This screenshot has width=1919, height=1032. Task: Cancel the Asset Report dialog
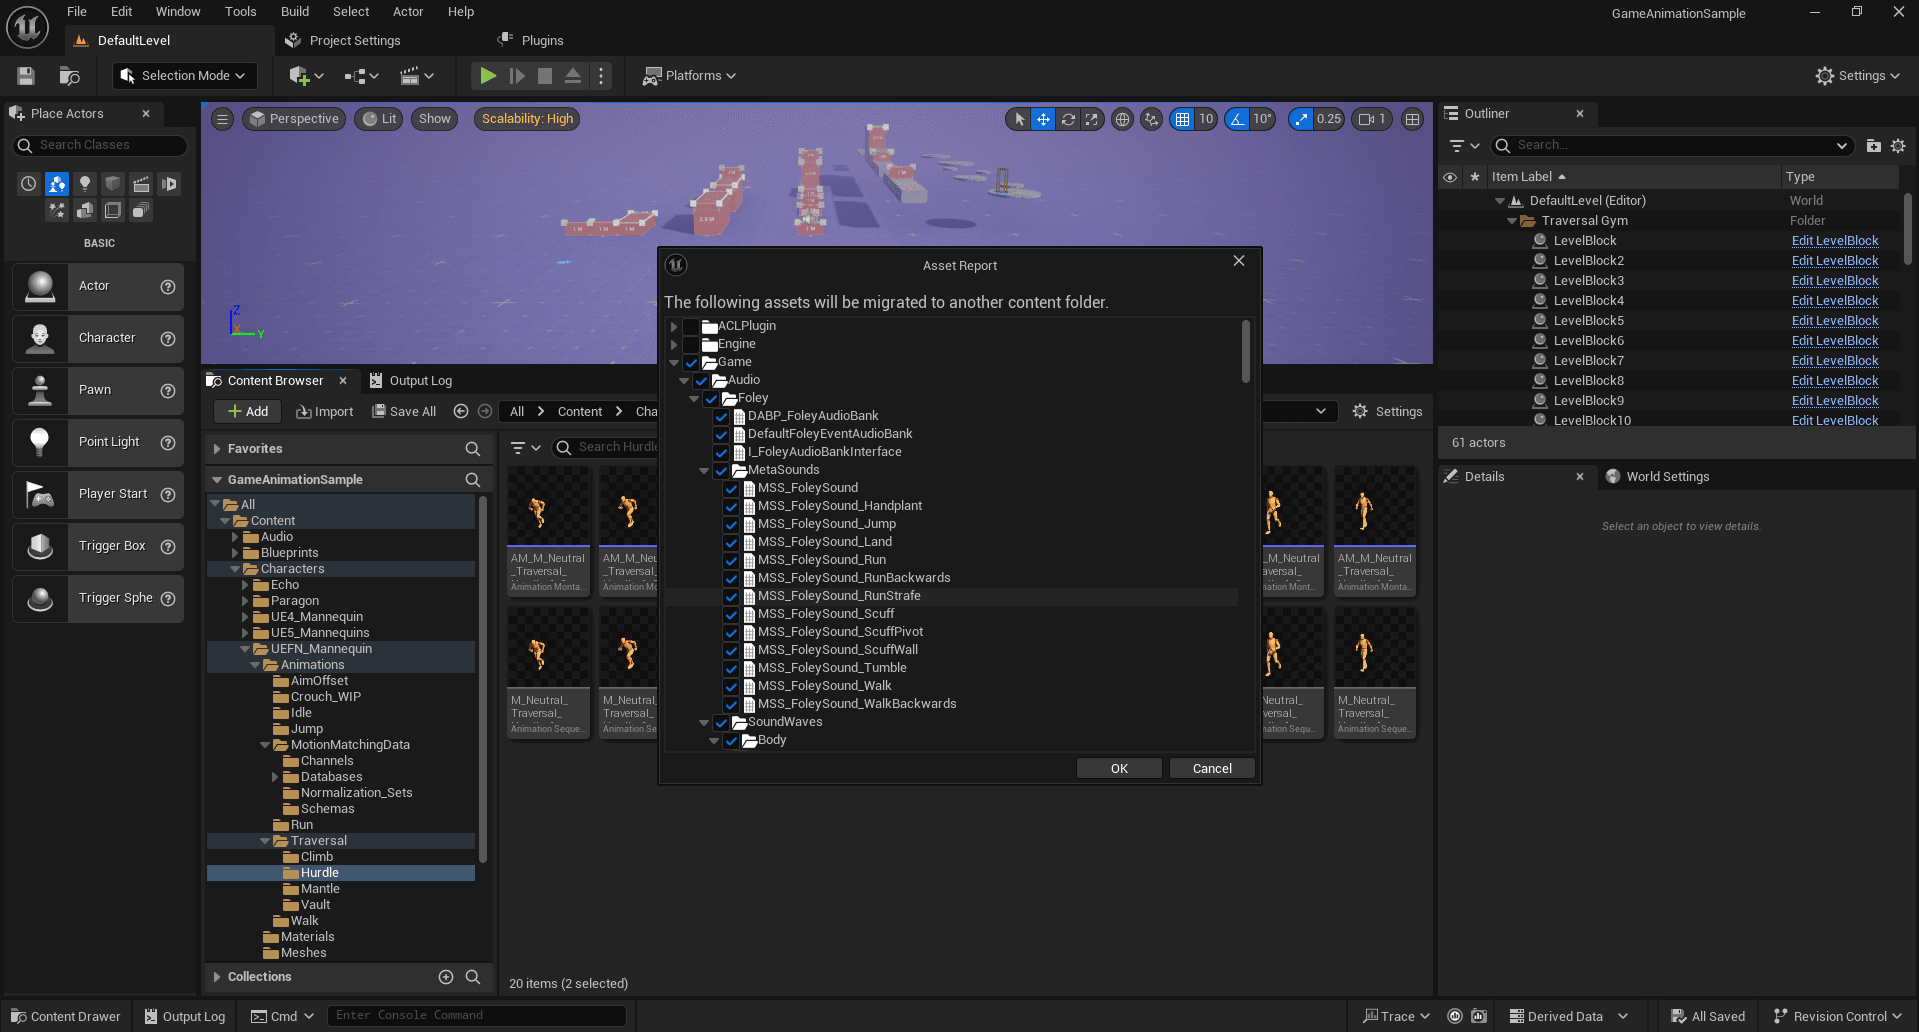coord(1212,769)
